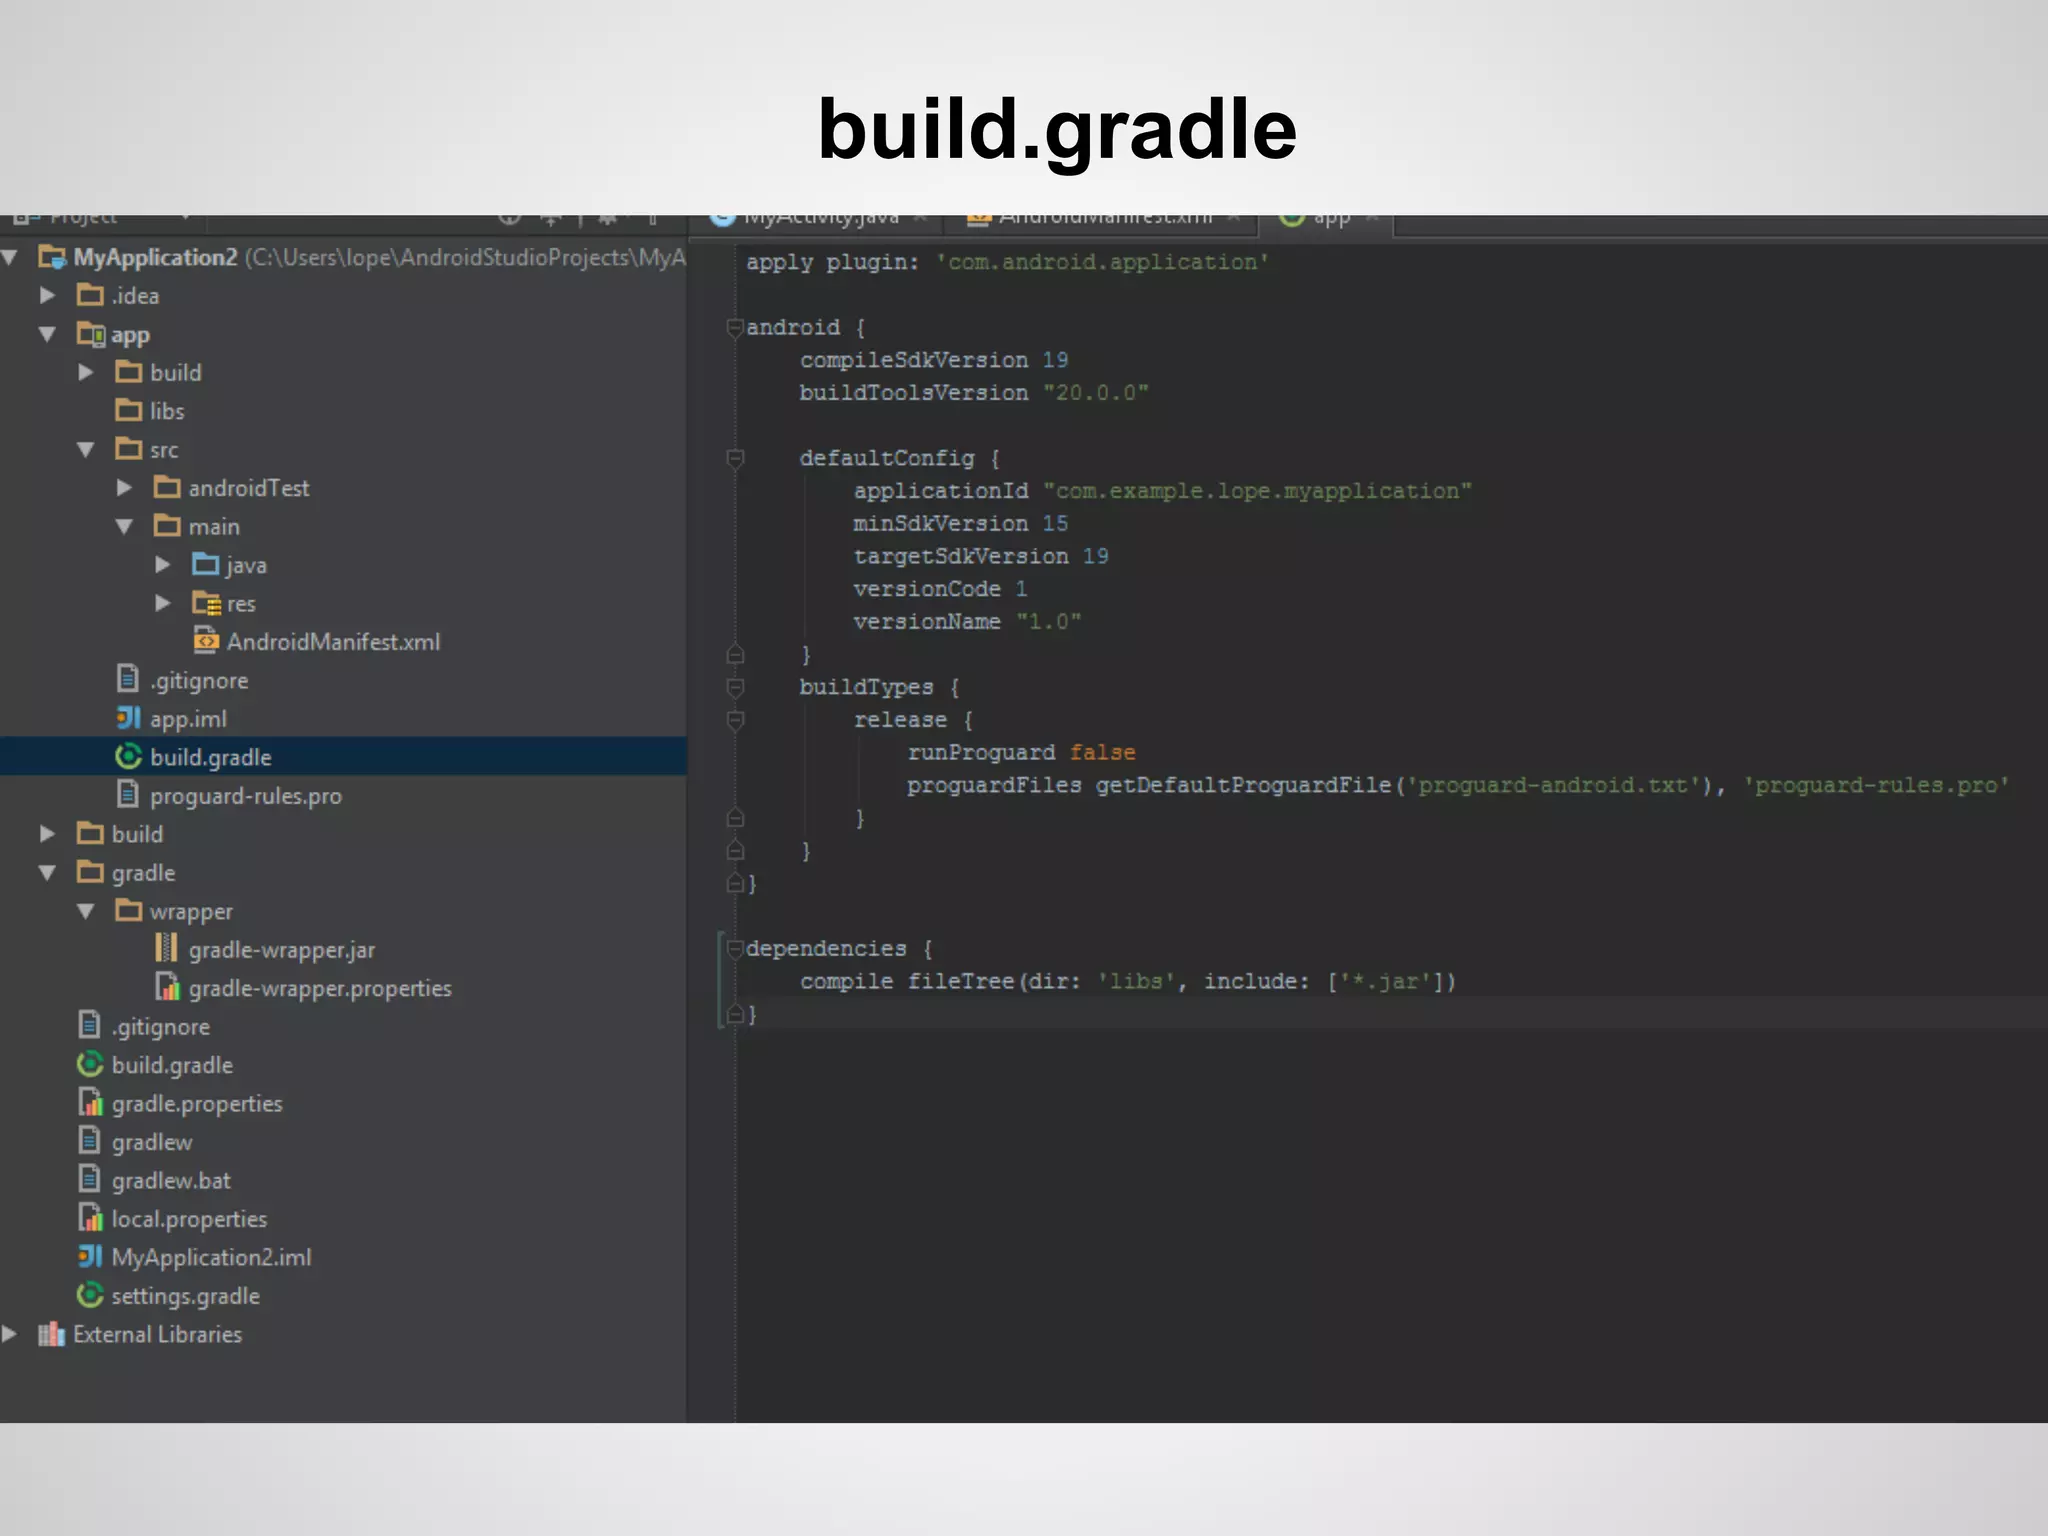Click the gradle-wrapper.jar archive icon

pos(166,948)
